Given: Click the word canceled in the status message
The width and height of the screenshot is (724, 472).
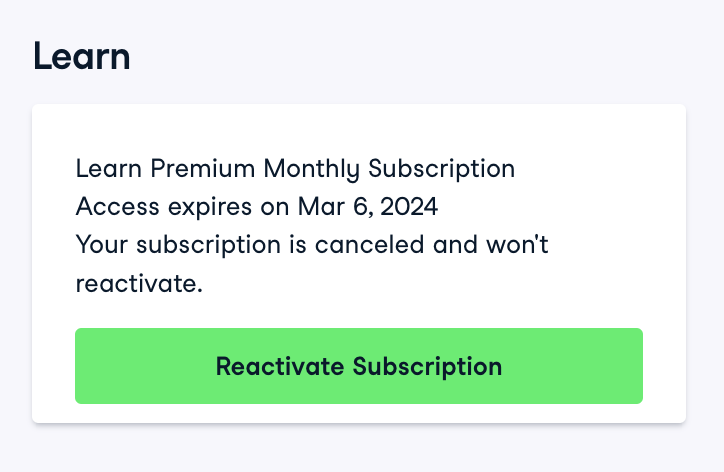Looking at the screenshot, I should click(x=360, y=245).
